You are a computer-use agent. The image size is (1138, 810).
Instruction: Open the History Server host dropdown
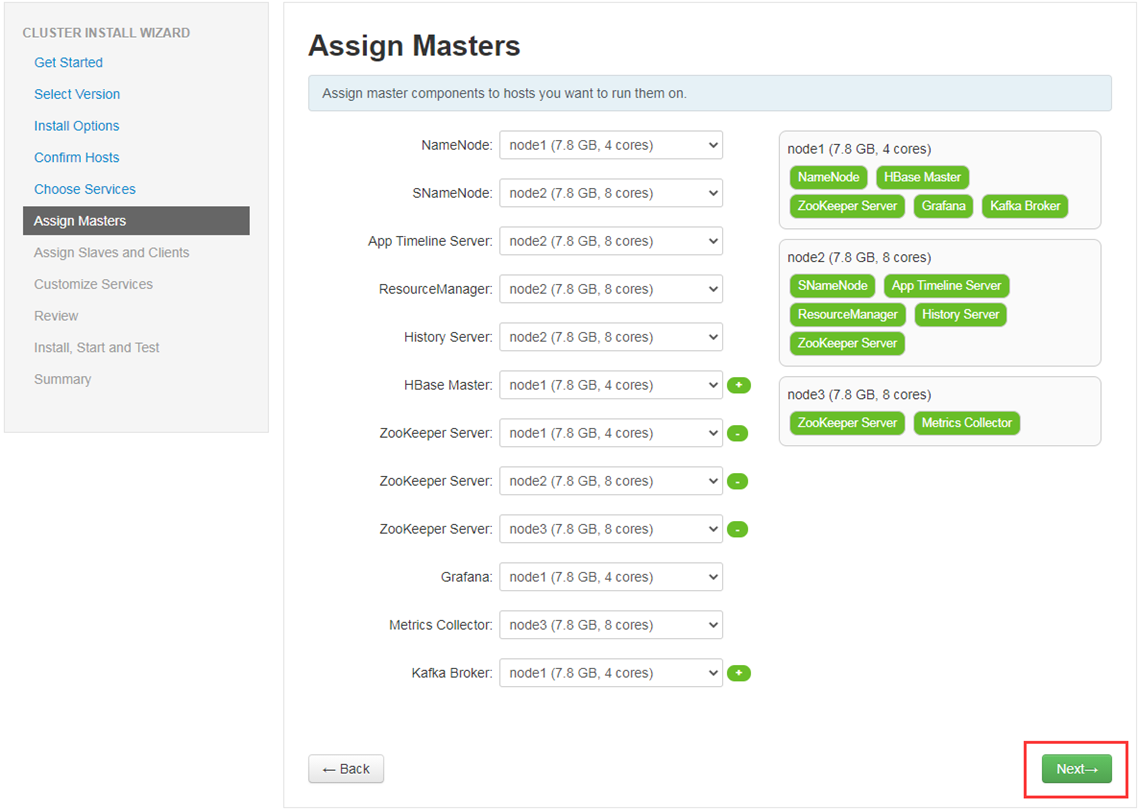coord(611,337)
